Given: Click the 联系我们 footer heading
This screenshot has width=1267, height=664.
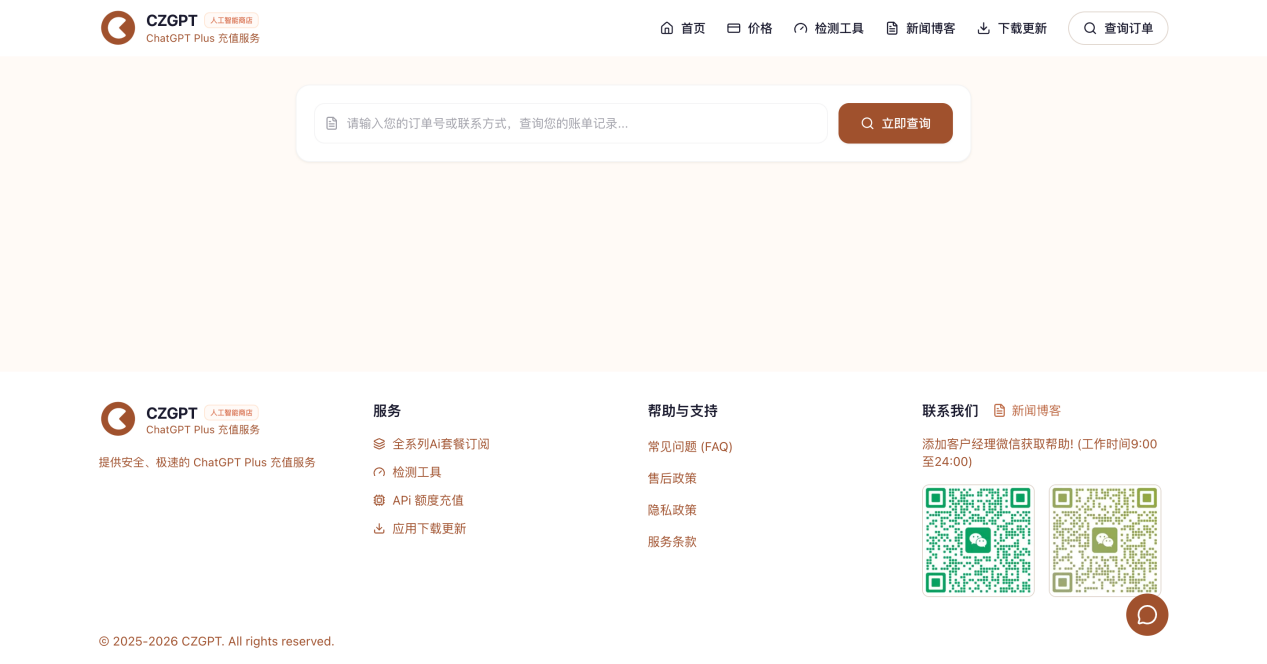Looking at the screenshot, I should coord(950,410).
